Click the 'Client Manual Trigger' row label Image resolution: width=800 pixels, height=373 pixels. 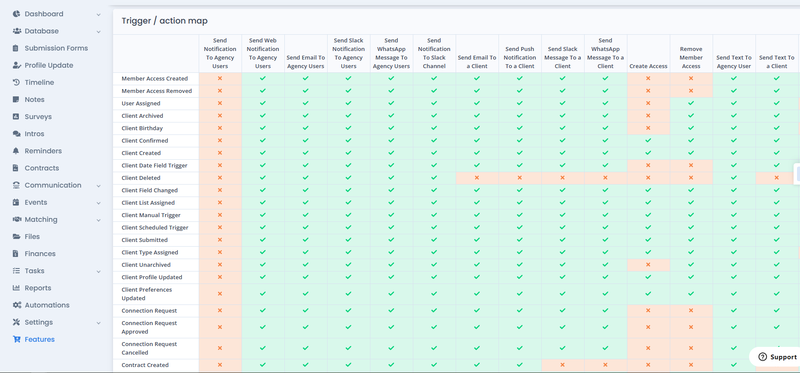151,215
